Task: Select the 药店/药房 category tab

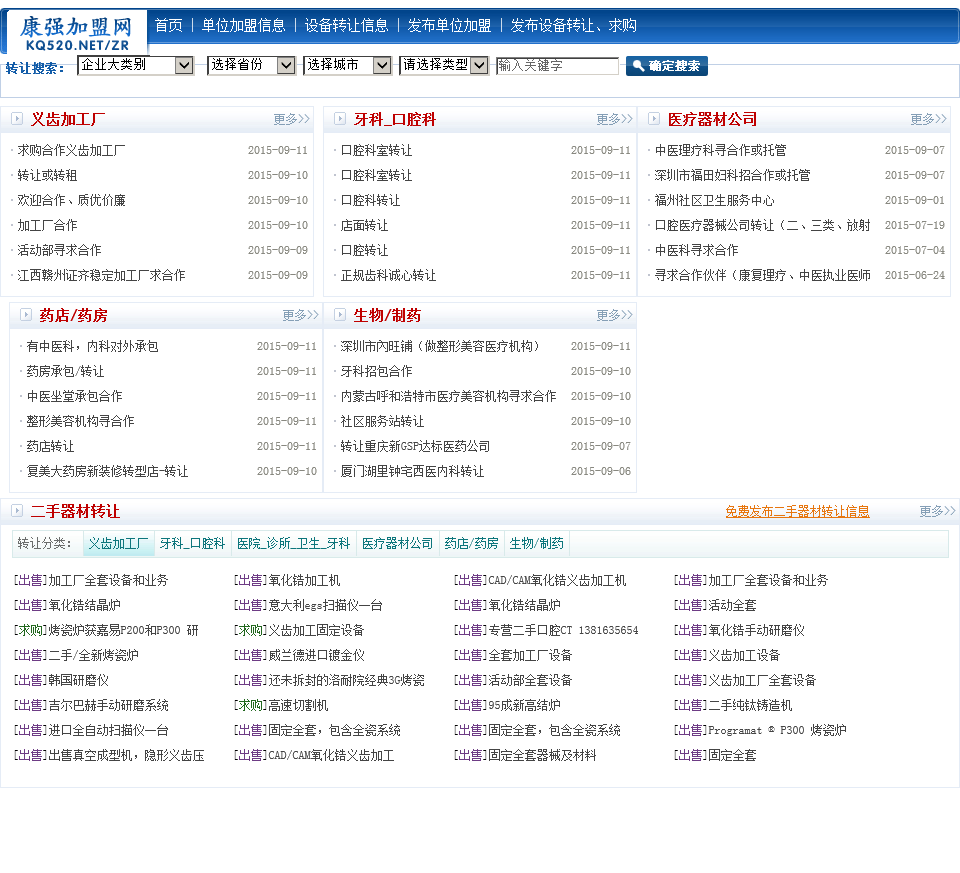Action: click(471, 543)
